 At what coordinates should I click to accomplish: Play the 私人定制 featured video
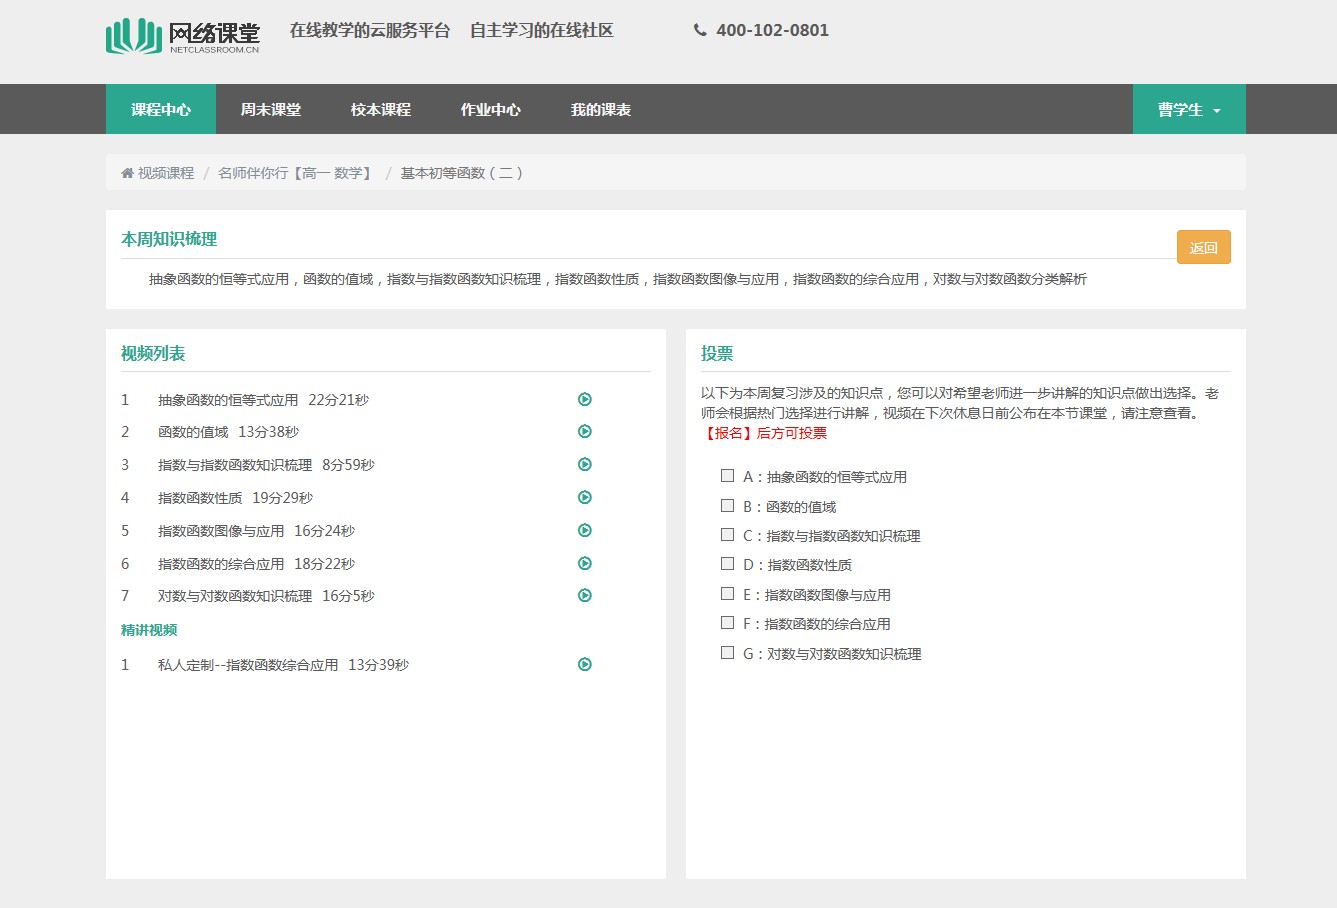[x=585, y=665]
